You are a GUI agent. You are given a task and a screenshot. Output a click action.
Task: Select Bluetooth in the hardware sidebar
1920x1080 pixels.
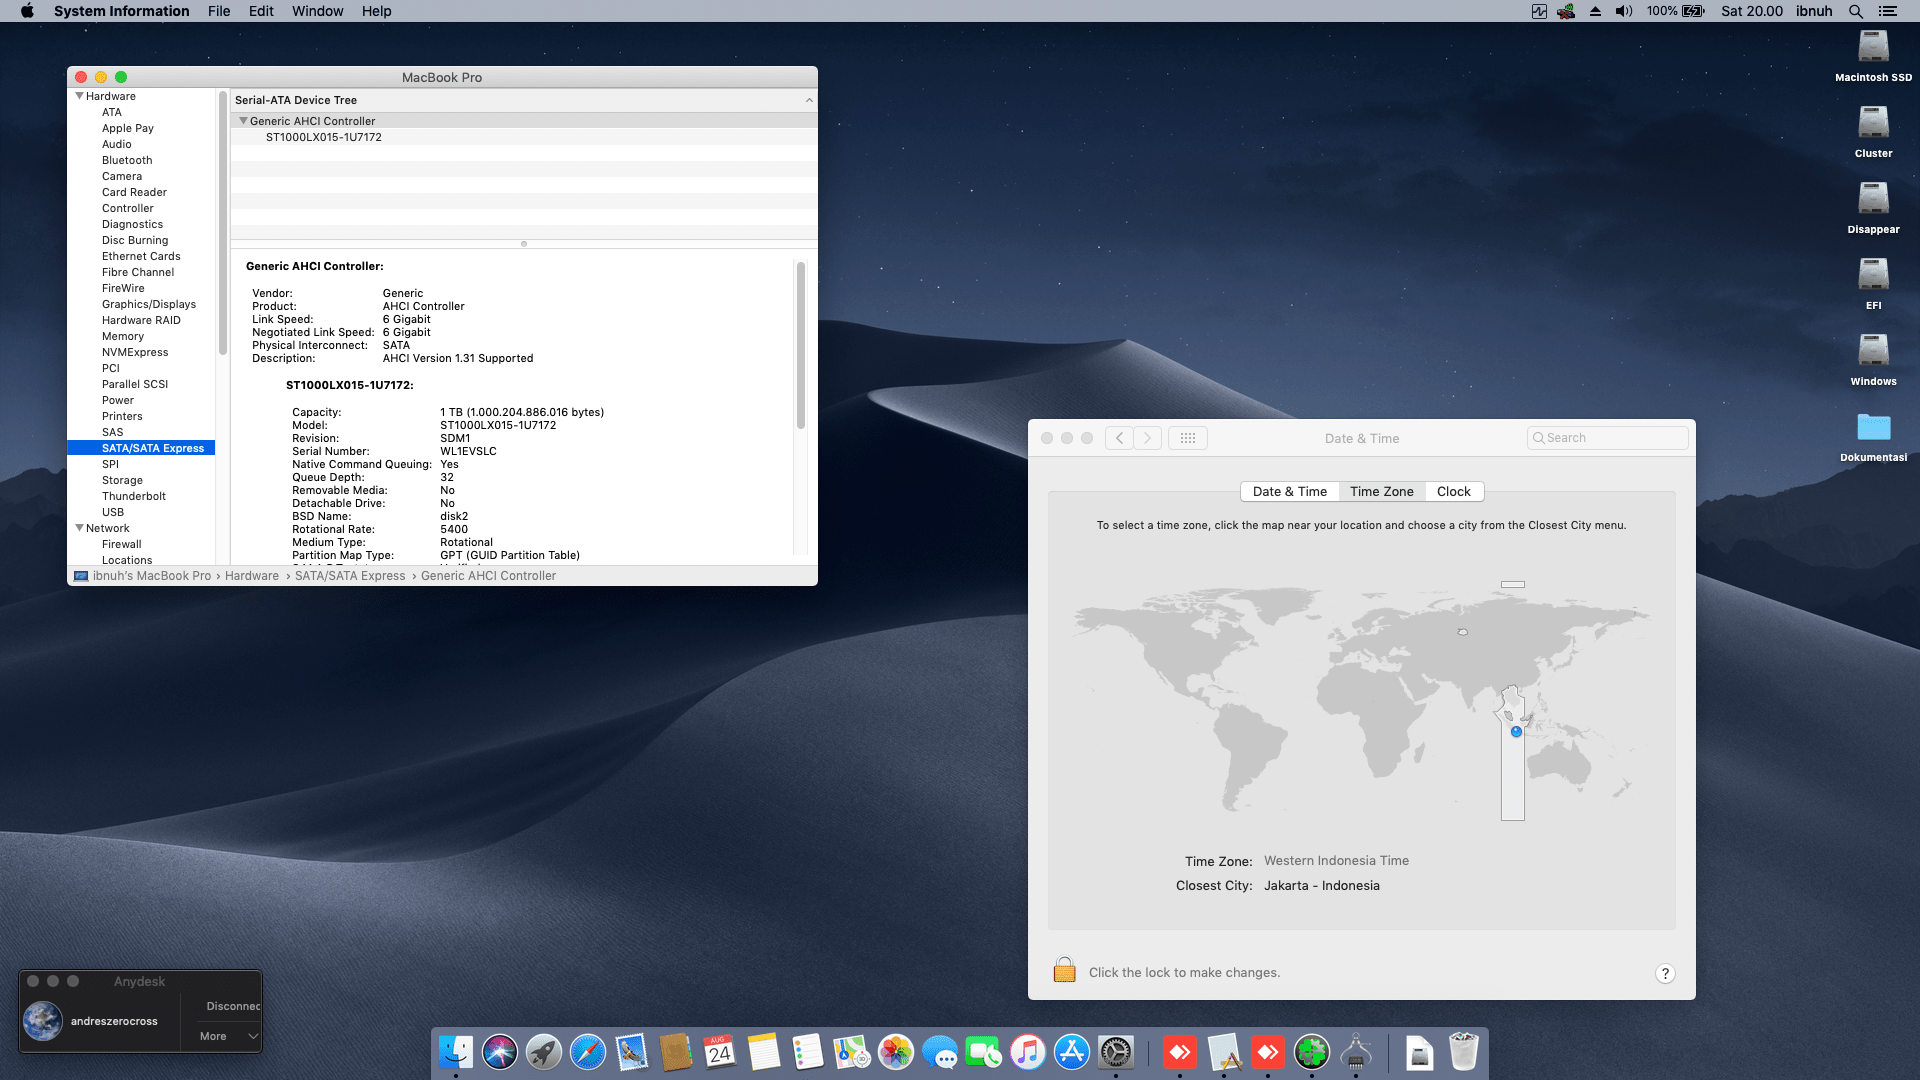[x=127, y=160]
